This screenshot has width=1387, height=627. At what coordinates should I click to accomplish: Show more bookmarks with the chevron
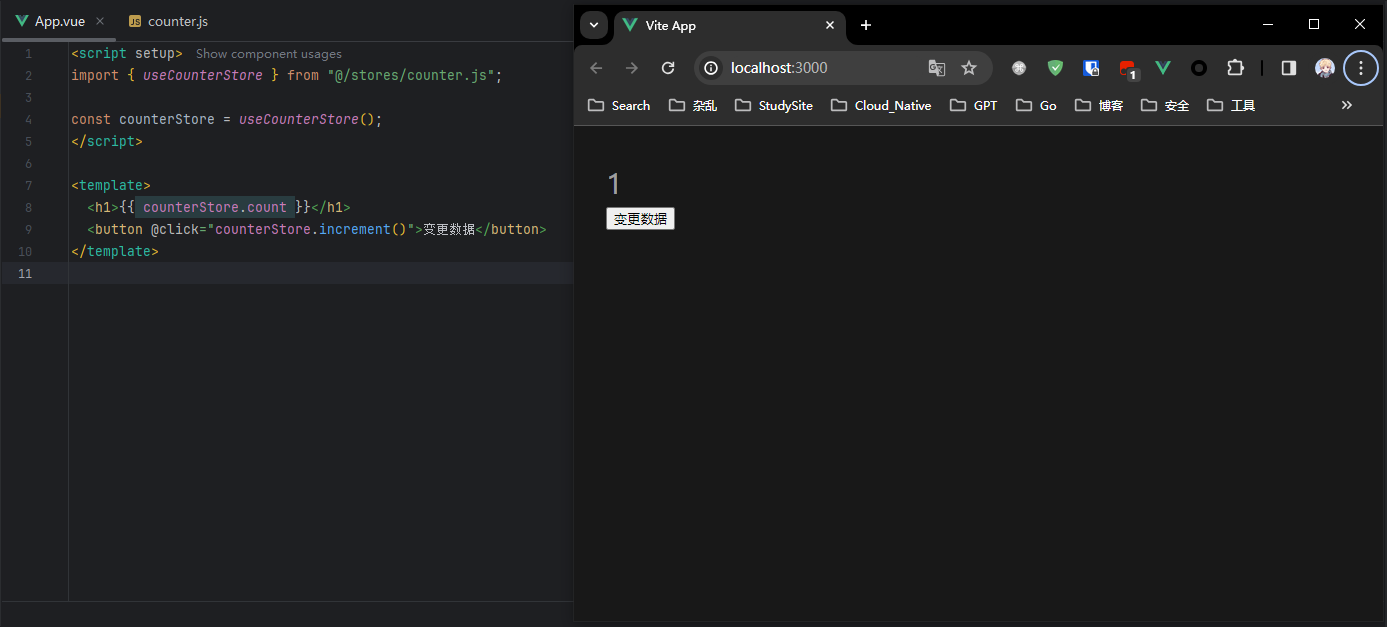click(1347, 105)
